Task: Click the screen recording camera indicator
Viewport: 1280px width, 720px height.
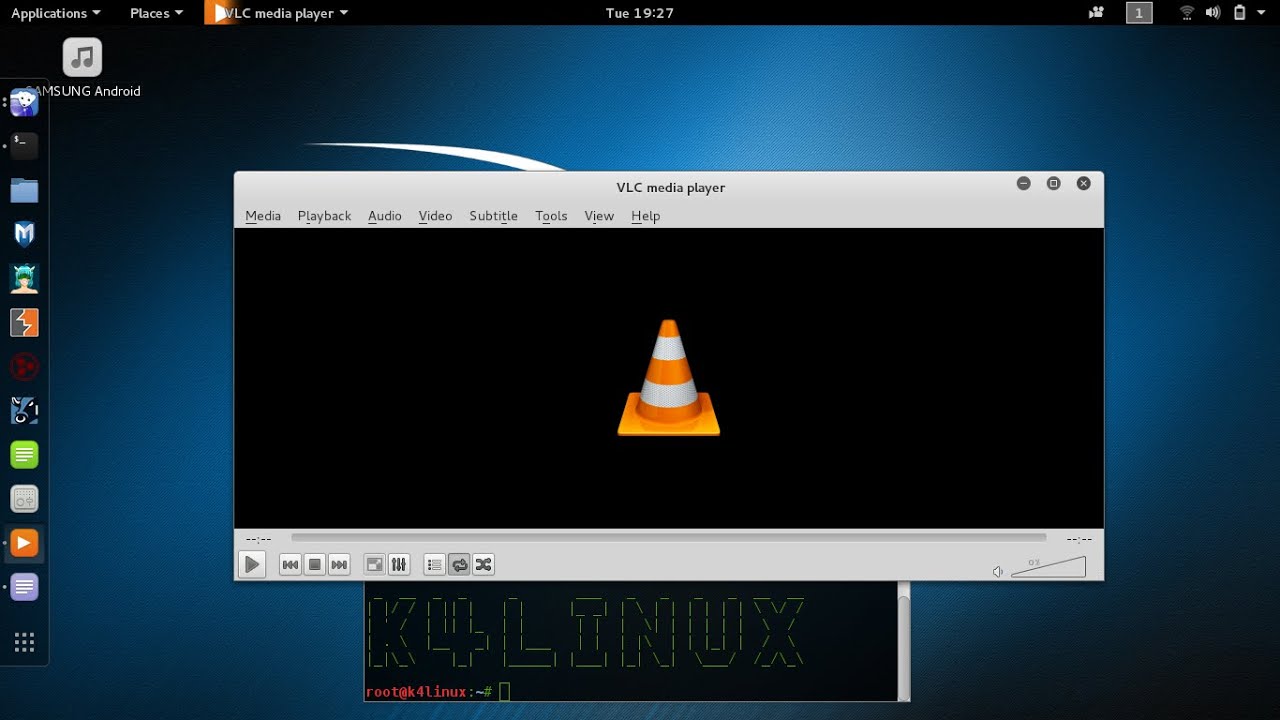Action: coord(1096,13)
